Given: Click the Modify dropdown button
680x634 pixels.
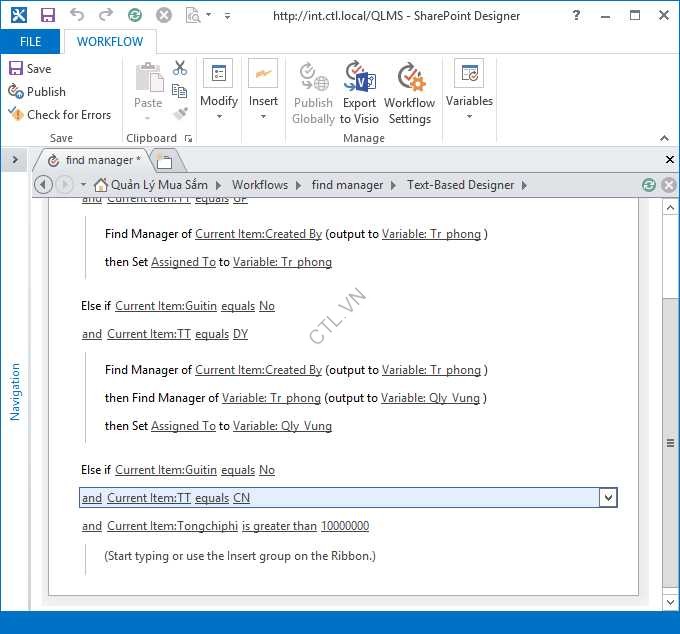Looking at the screenshot, I should point(218,92).
